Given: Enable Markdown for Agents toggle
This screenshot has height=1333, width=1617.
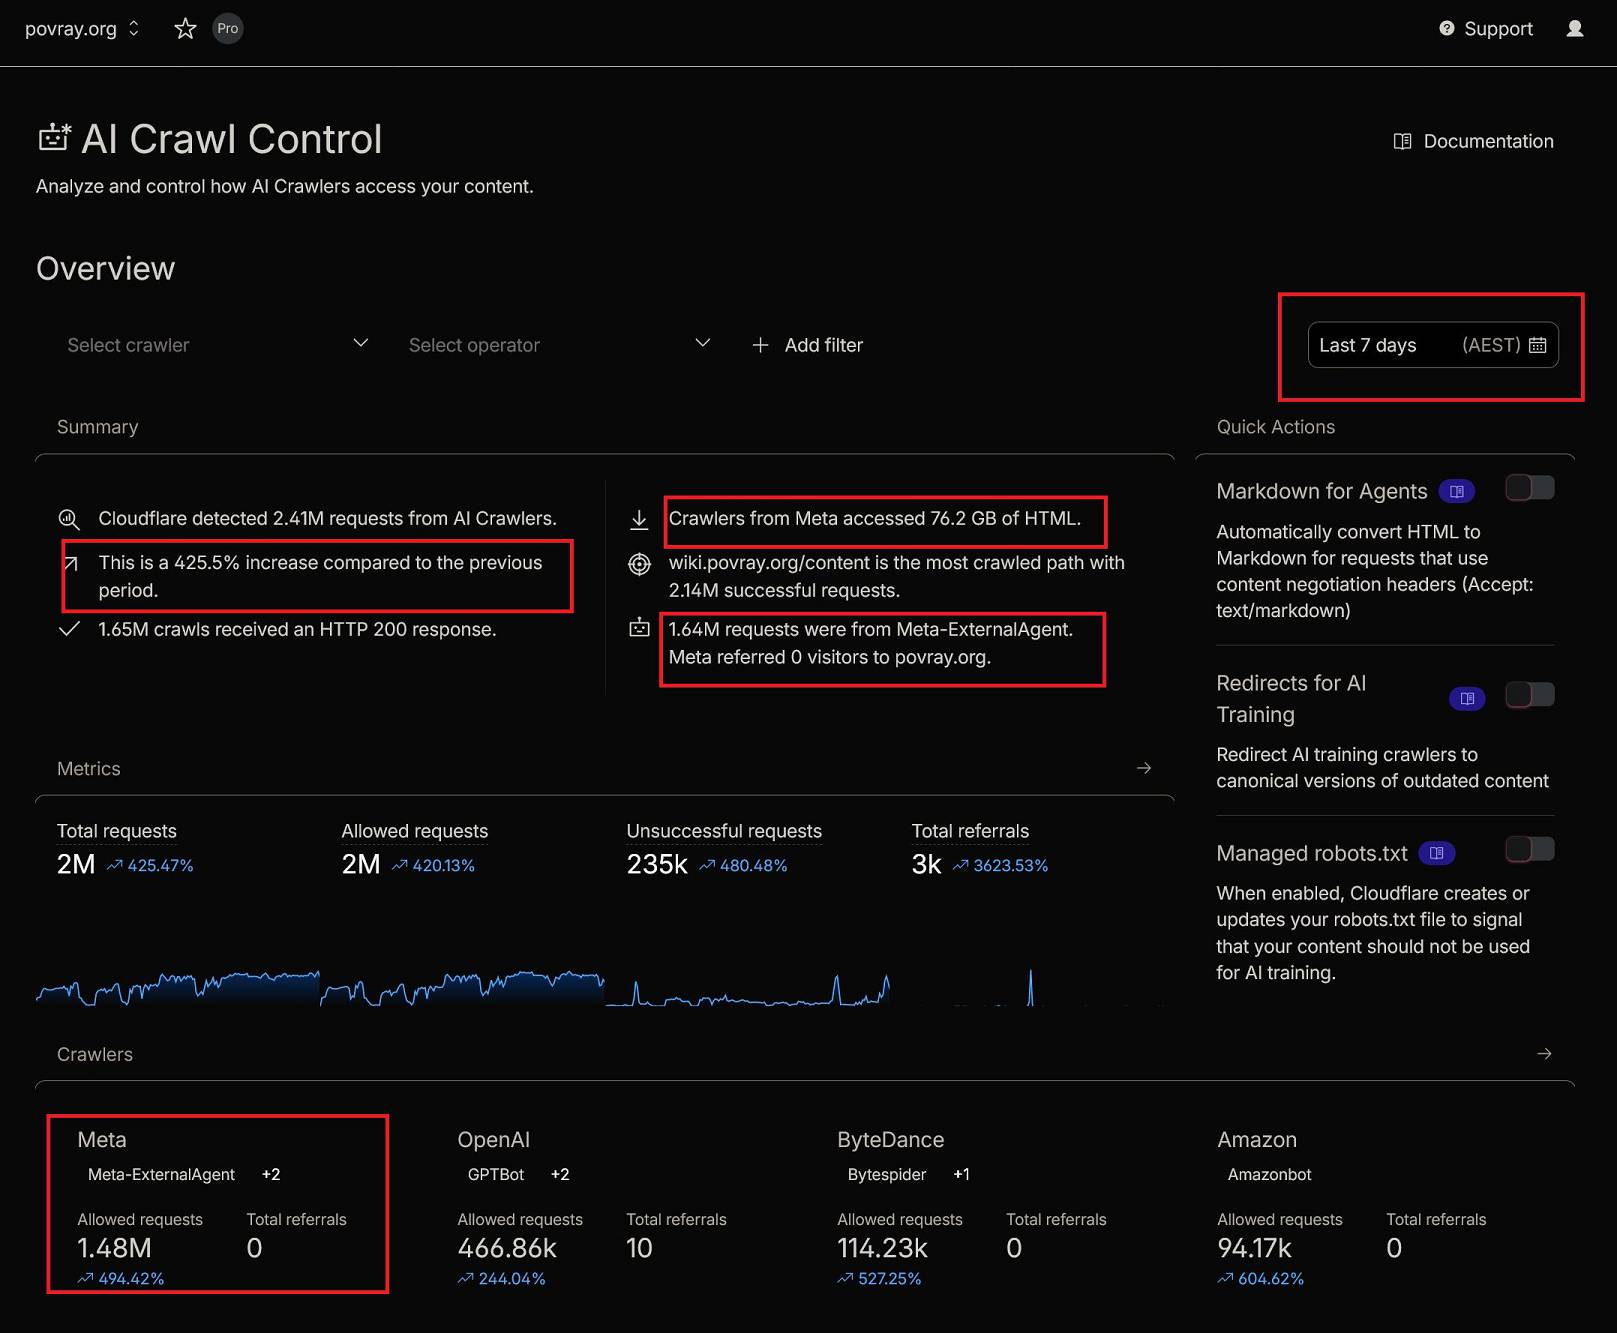Looking at the screenshot, I should point(1530,488).
